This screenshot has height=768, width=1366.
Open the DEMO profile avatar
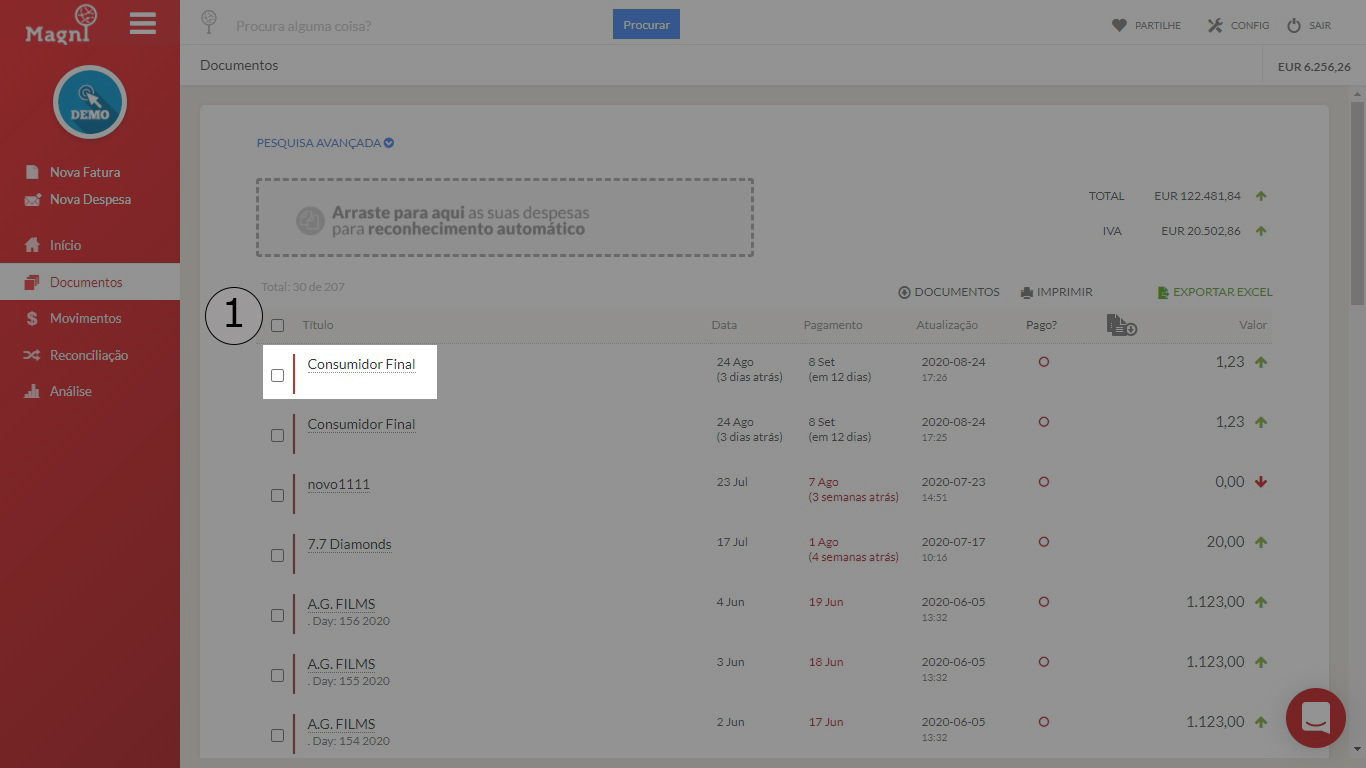90,102
